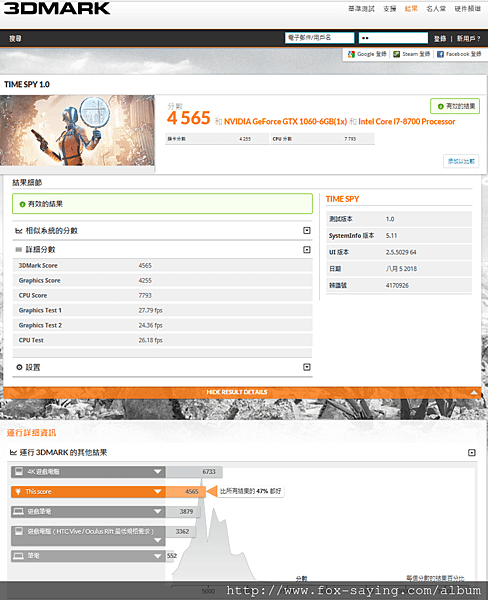Image resolution: width=488 pixels, height=600 pixels.
Task: Click the chart icon beside similar systems scores
Action: (18, 231)
